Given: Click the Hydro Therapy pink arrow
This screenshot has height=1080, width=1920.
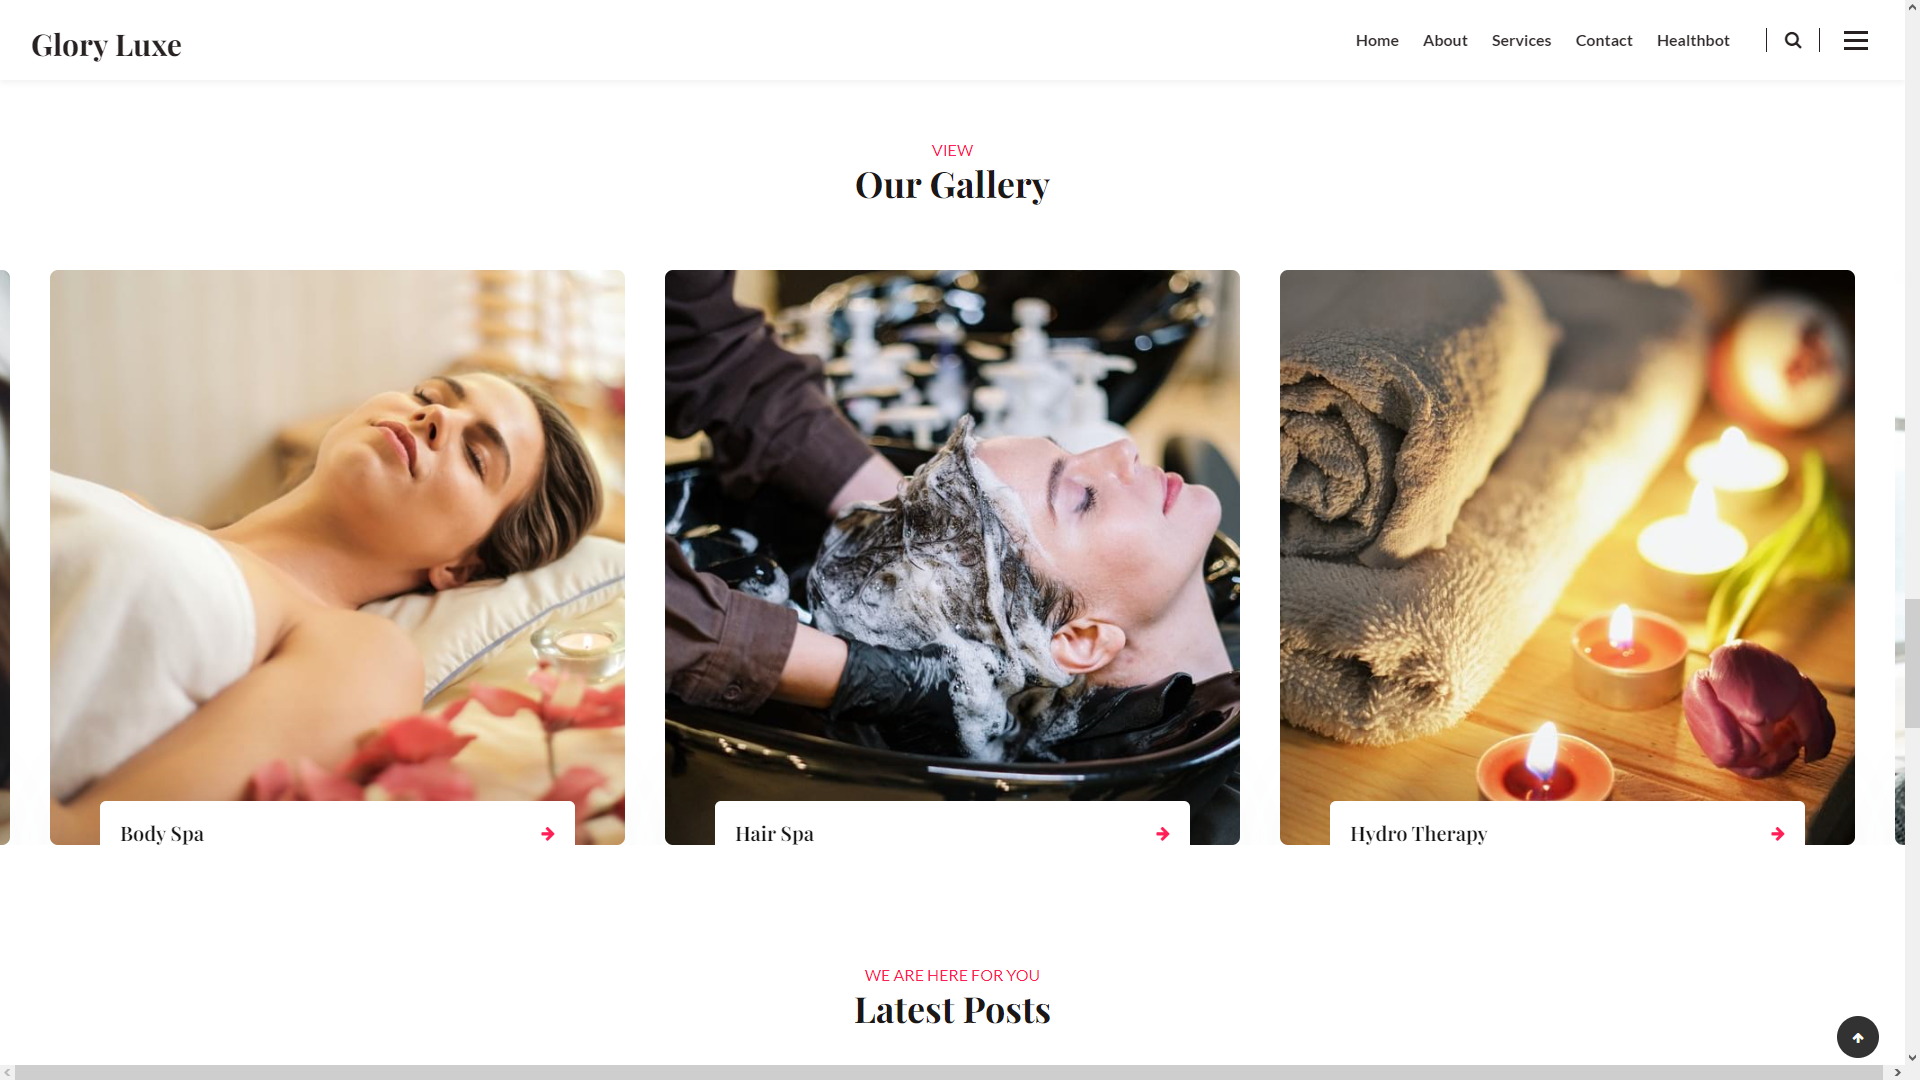Looking at the screenshot, I should [1778, 834].
